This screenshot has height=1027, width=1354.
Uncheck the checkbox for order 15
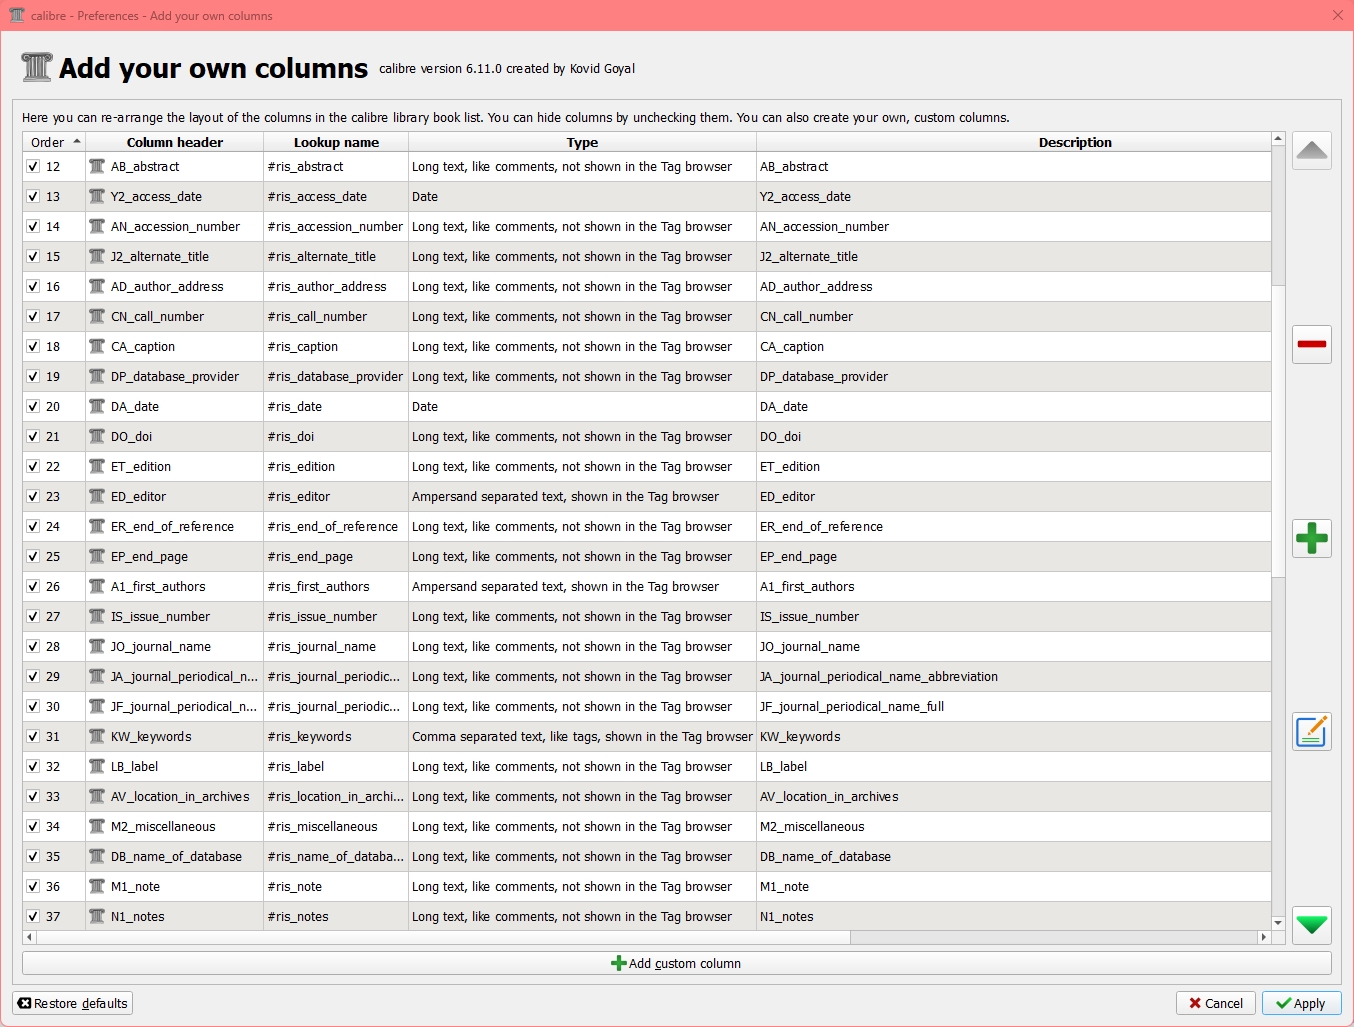tap(33, 257)
